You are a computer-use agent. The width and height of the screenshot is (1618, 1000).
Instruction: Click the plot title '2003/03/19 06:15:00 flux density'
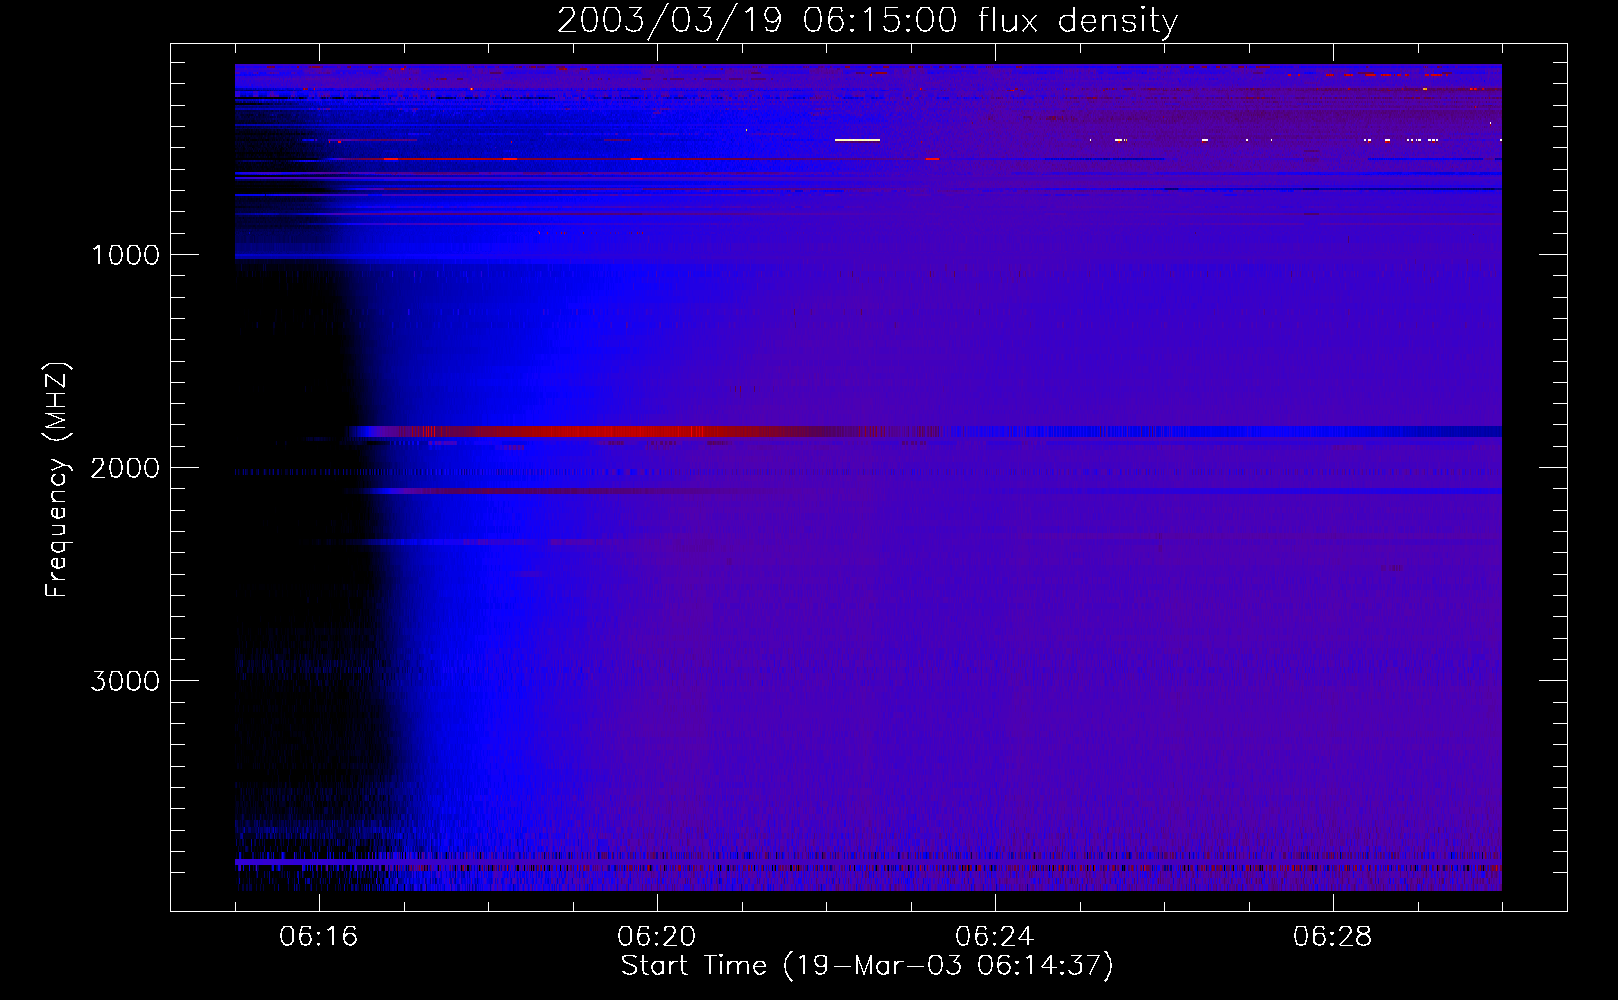click(867, 21)
